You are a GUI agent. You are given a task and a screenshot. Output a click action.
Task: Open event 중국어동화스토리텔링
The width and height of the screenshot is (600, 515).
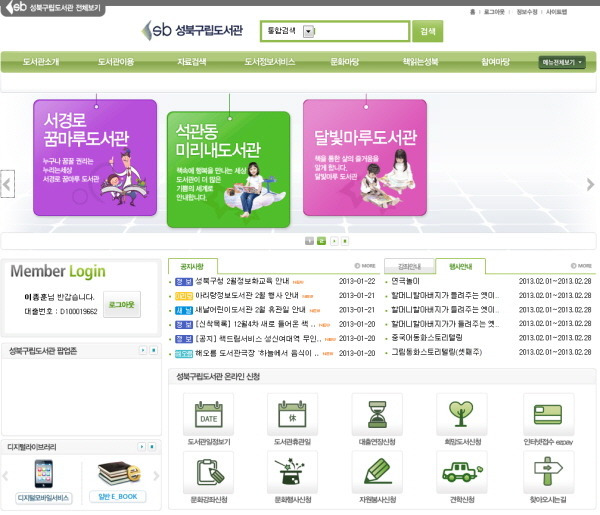pyautogui.click(x=427, y=337)
